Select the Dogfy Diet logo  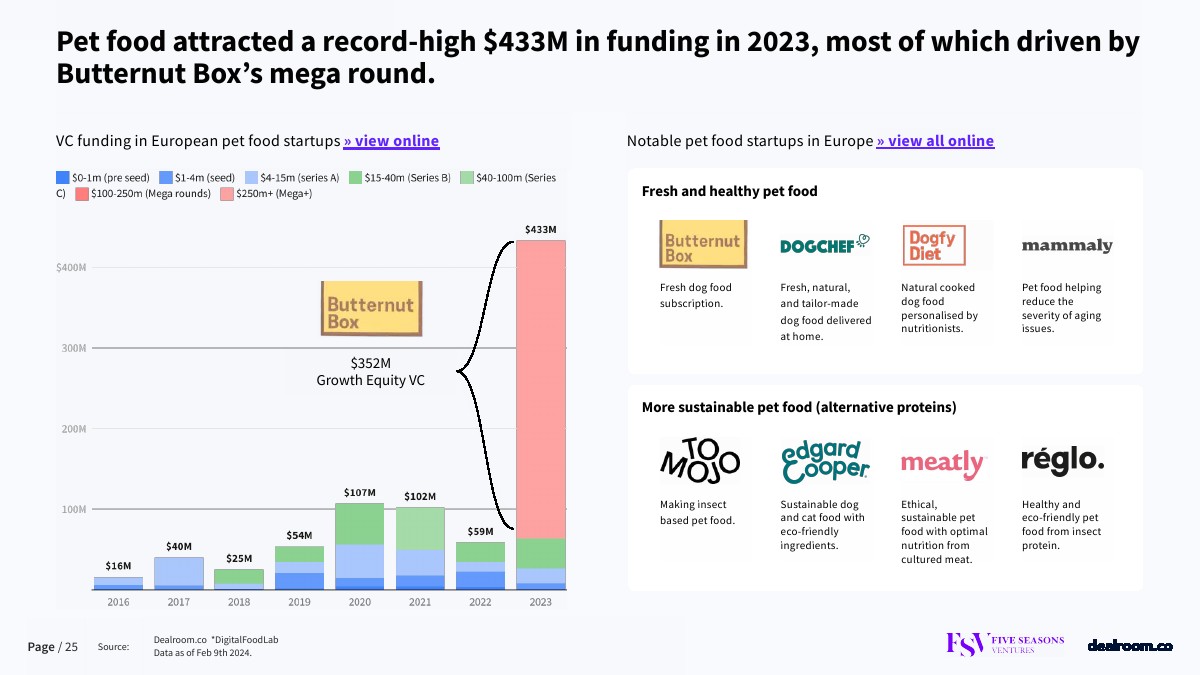point(933,246)
